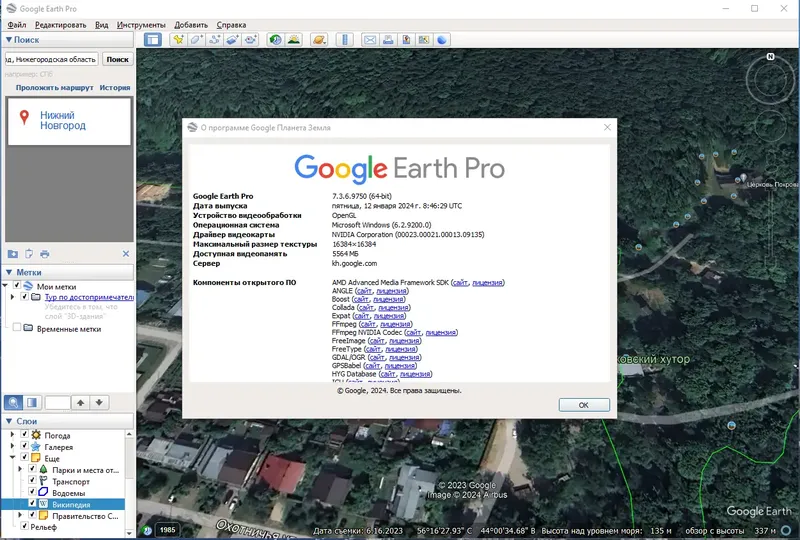
Task: Launch Google Earth web blue globe icon
Action: tap(442, 40)
